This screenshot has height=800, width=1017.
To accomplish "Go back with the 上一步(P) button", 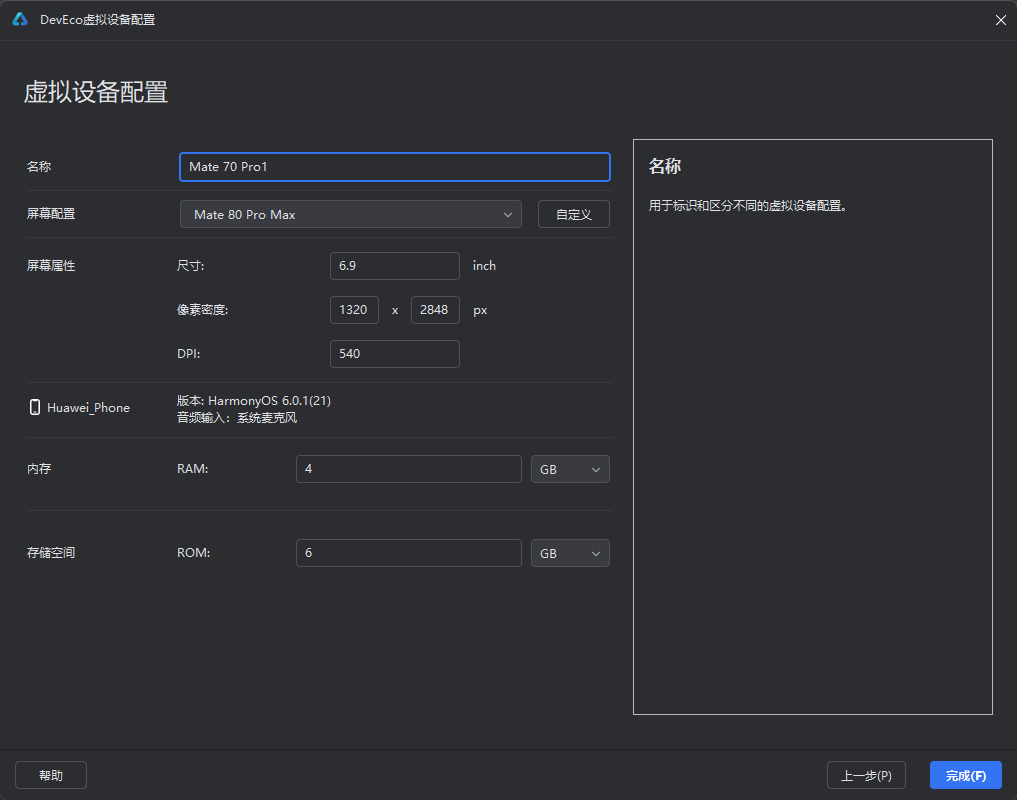I will click(x=866, y=775).
